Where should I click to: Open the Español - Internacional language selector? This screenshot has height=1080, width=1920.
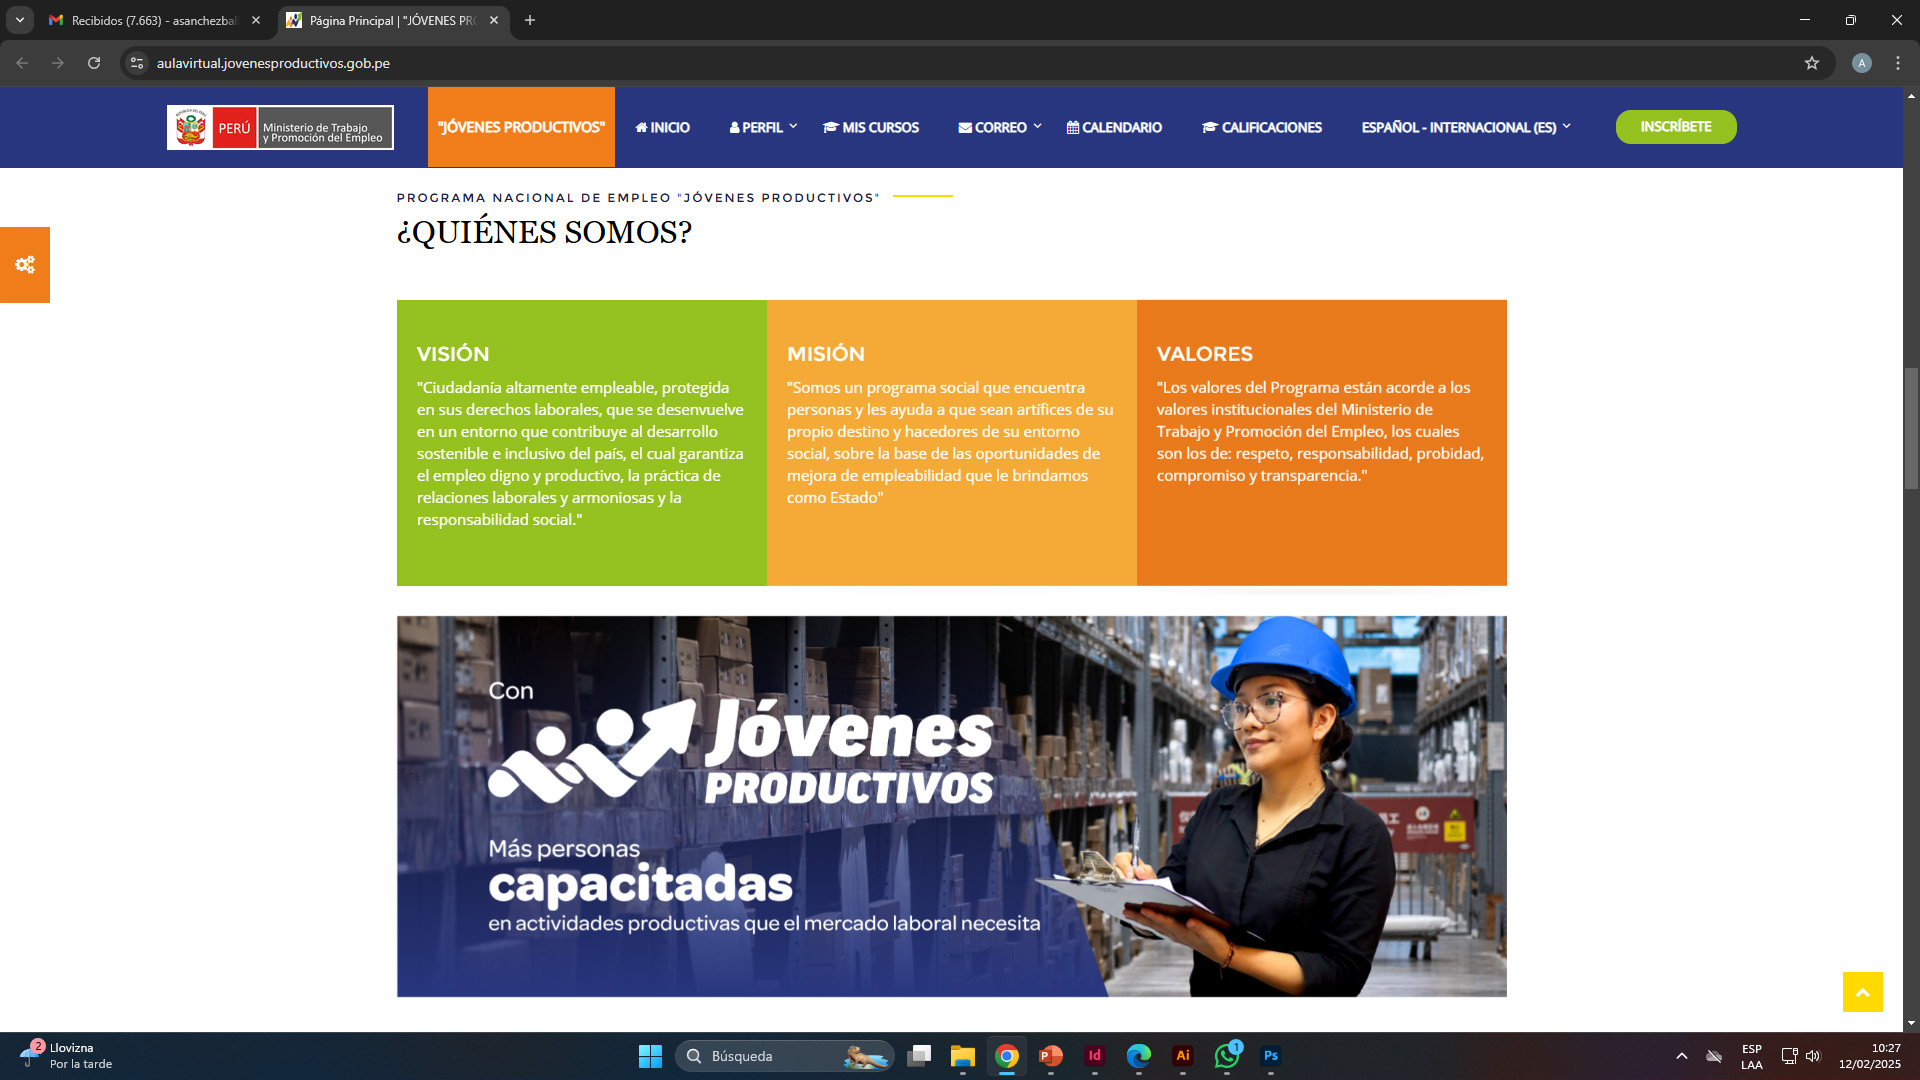click(x=1466, y=127)
